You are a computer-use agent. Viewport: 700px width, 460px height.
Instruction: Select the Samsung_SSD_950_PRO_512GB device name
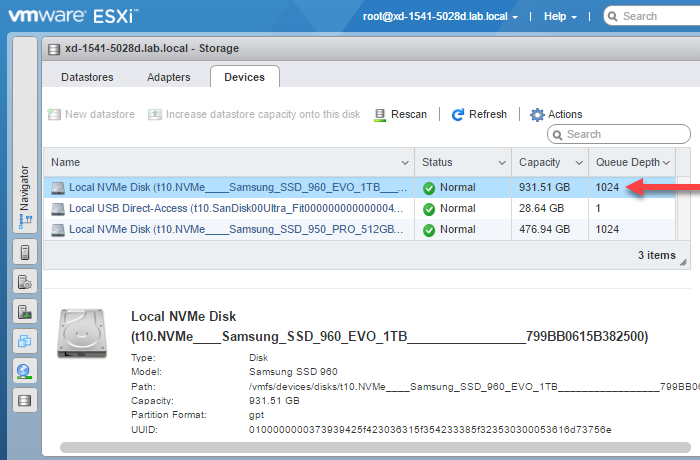[236, 230]
